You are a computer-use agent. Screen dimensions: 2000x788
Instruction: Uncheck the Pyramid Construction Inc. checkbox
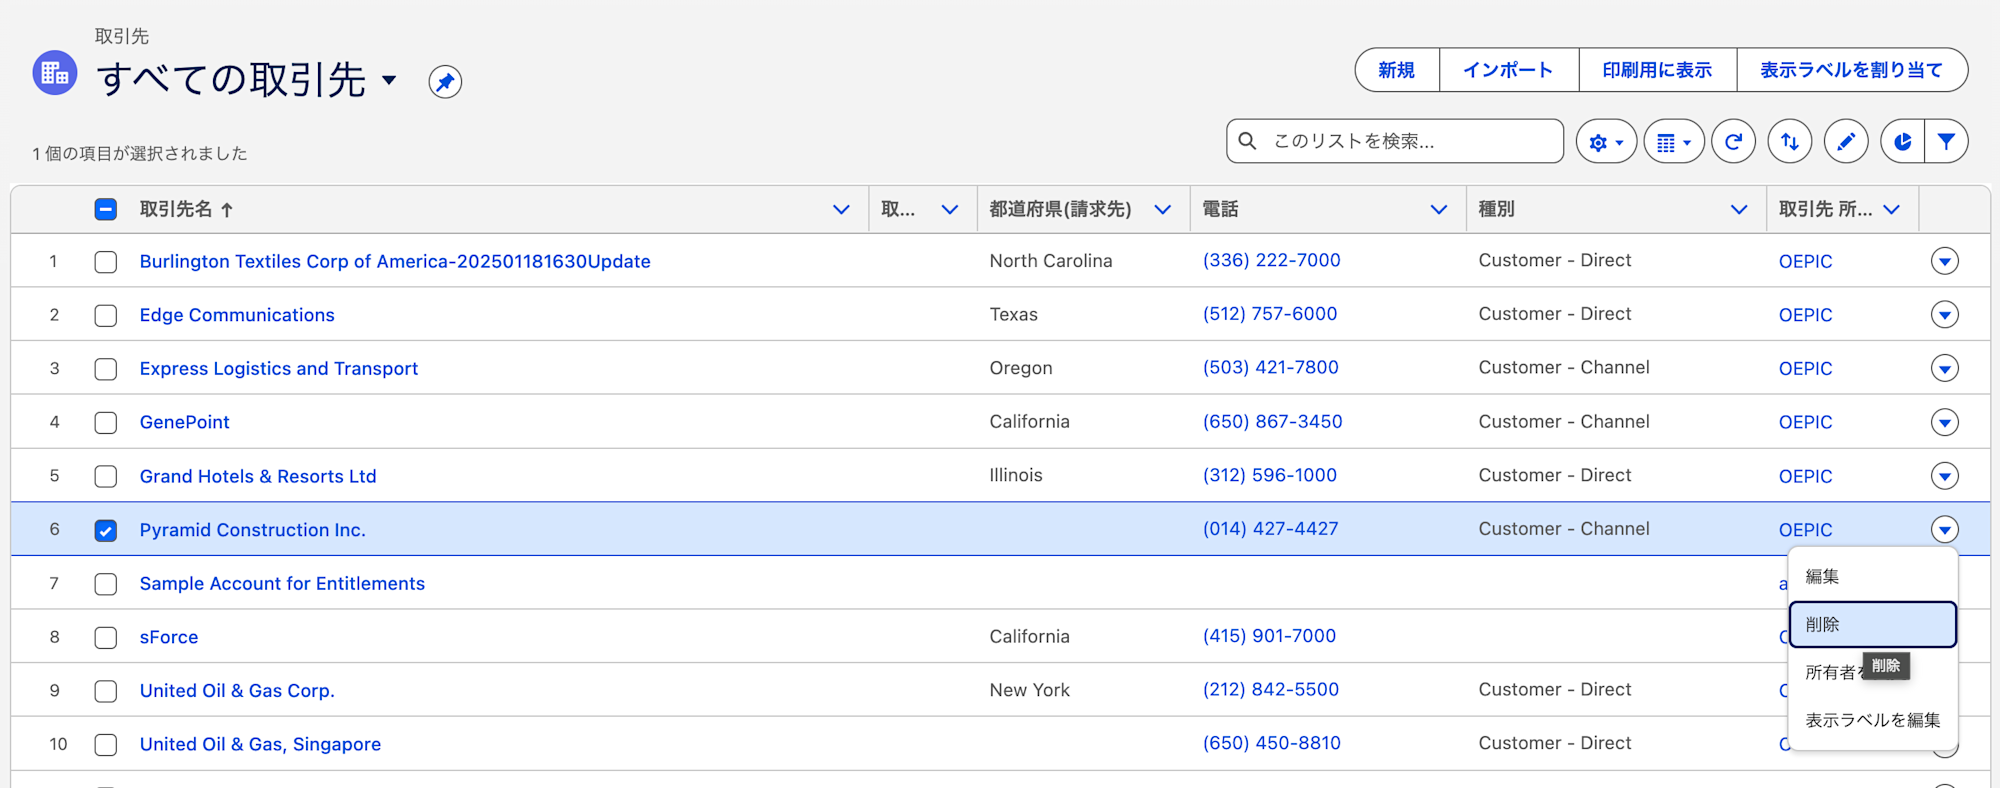coord(106,530)
